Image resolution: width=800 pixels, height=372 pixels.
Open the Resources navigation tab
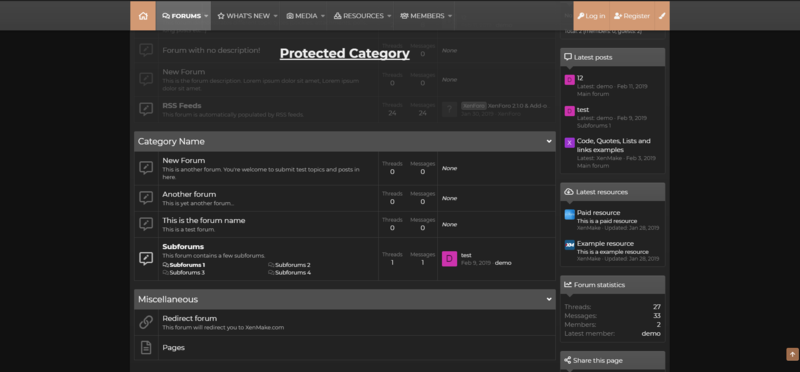[x=358, y=16]
